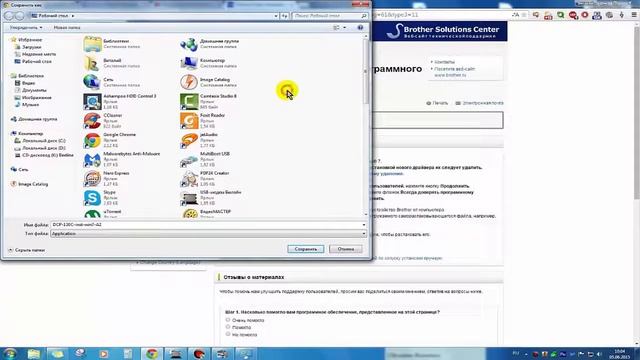640x360 pixels.
Task: Open the Windows Start button
Action: (x=9, y=353)
